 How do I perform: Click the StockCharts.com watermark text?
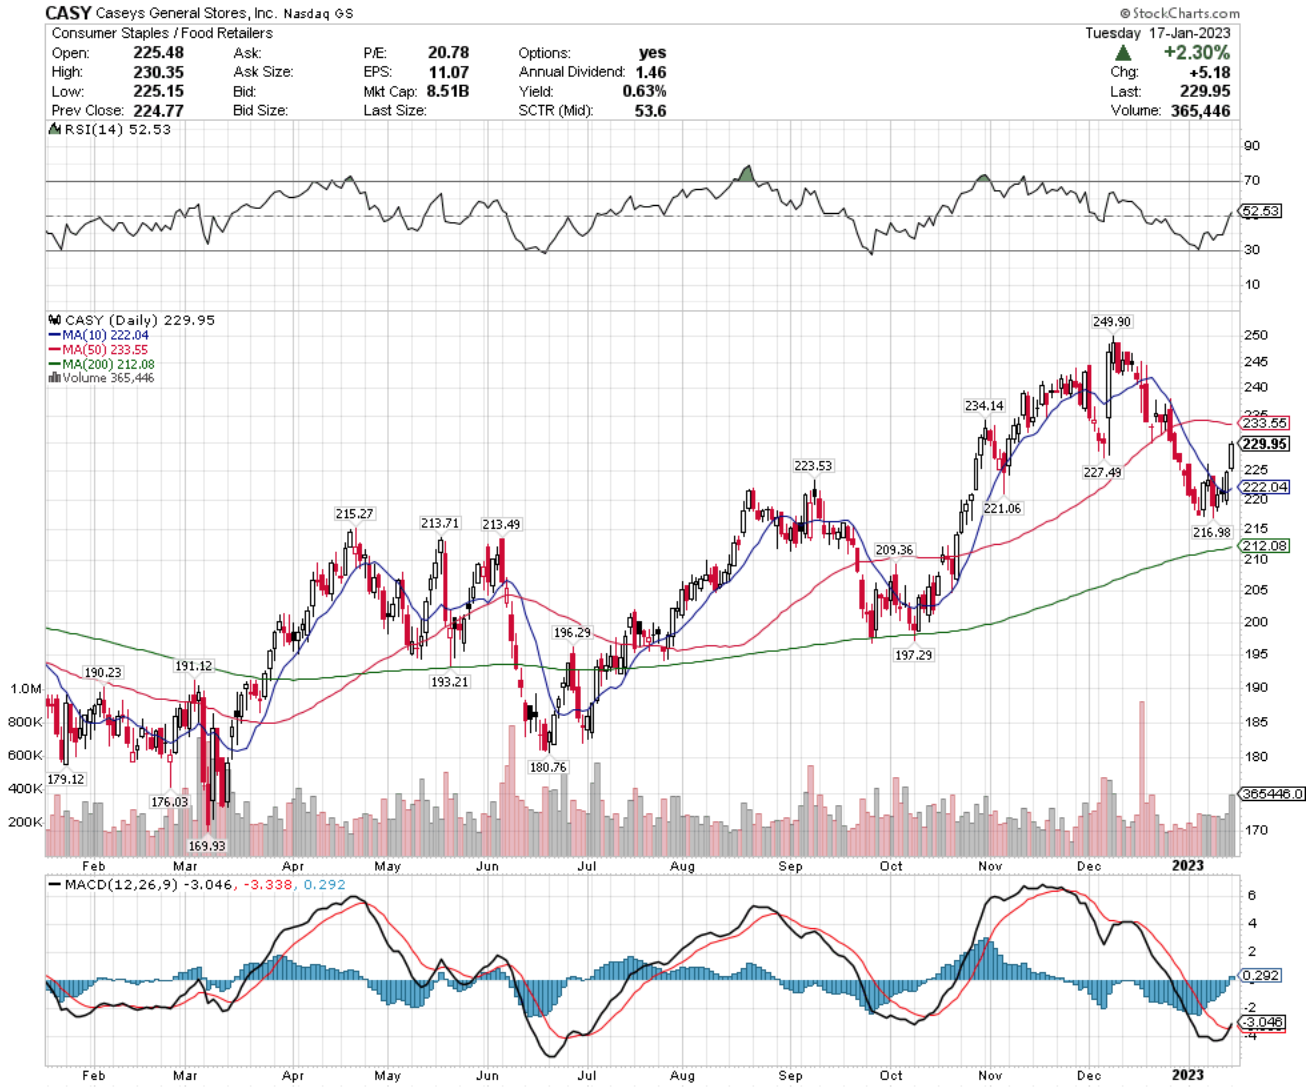(1180, 13)
